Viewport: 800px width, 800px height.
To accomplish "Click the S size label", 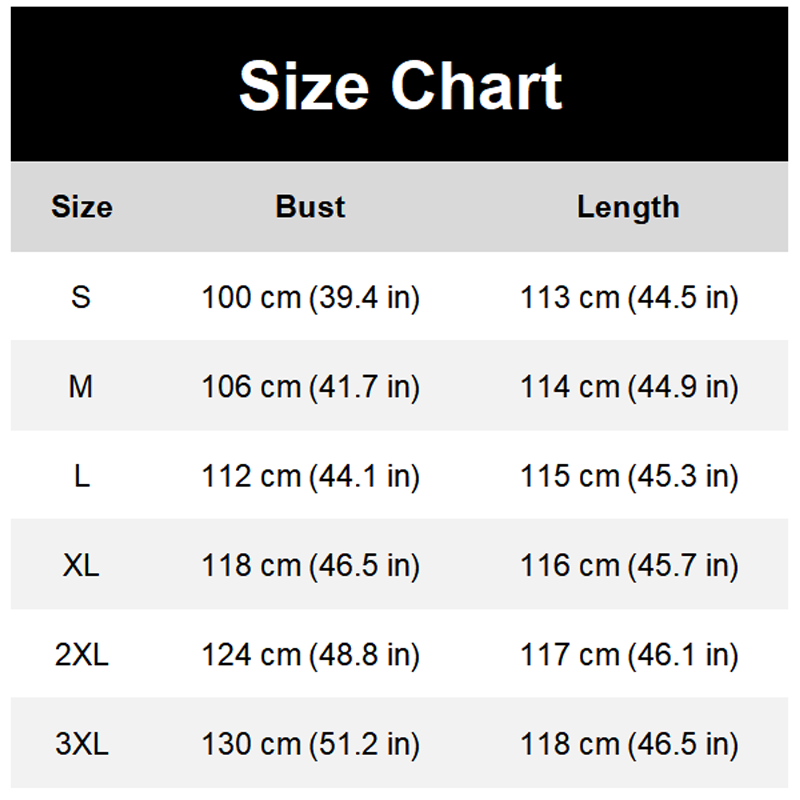I will [81, 297].
